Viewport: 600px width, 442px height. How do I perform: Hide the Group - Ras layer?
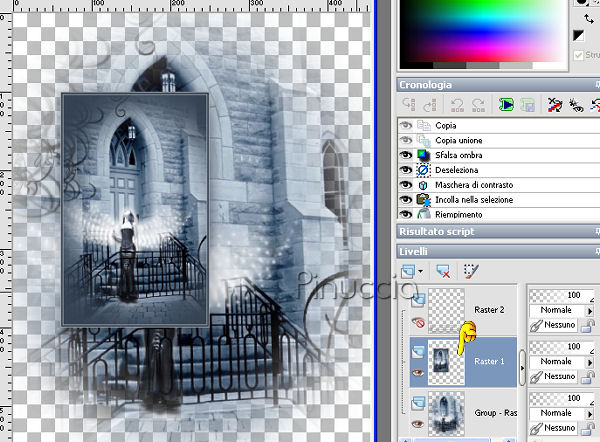click(418, 424)
